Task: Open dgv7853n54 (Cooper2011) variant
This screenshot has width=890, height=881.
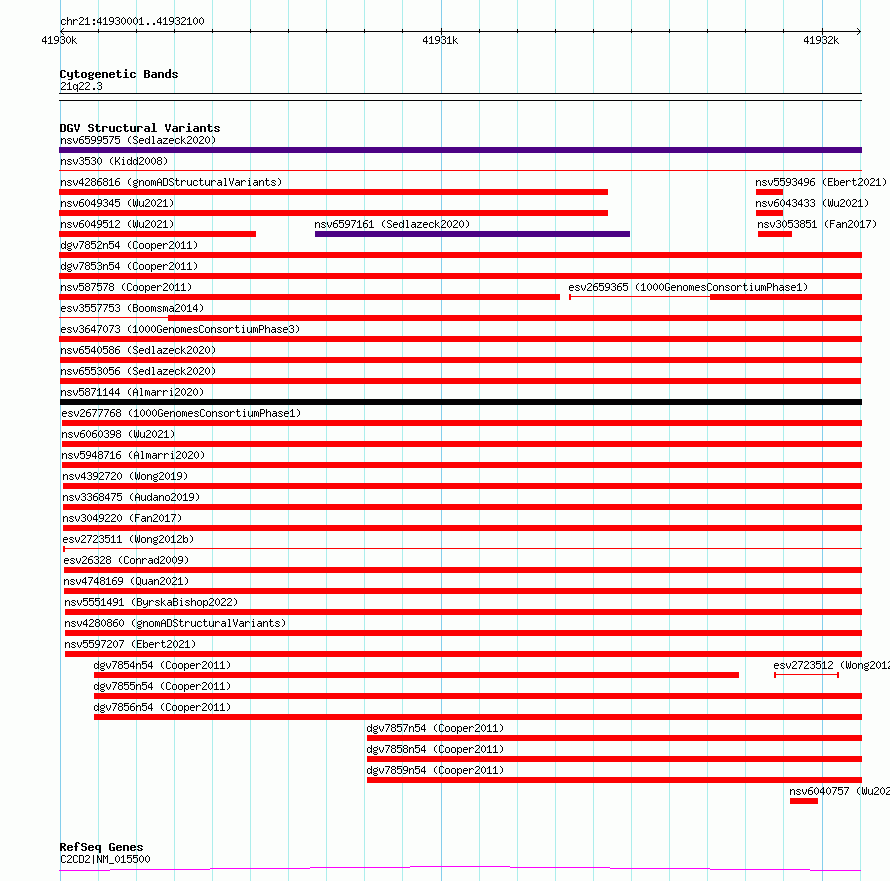Action: [129, 266]
